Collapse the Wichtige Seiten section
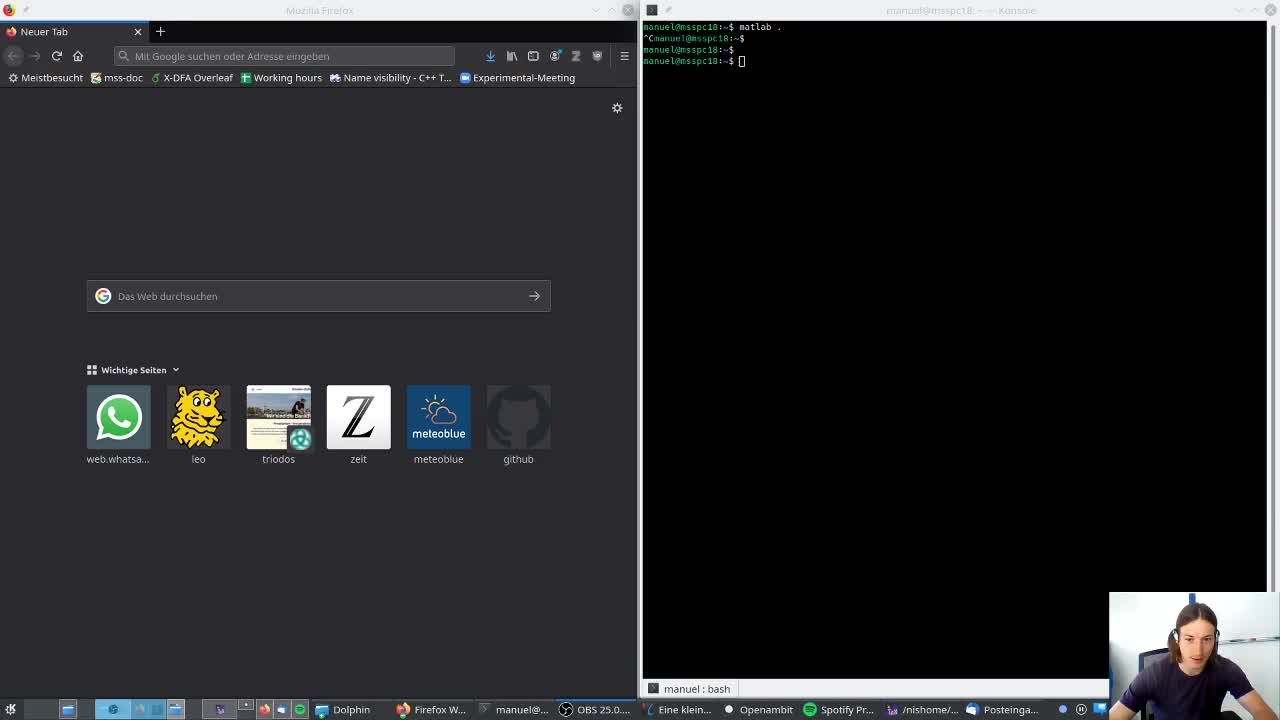Screen dimensions: 1280x720 [175, 370]
